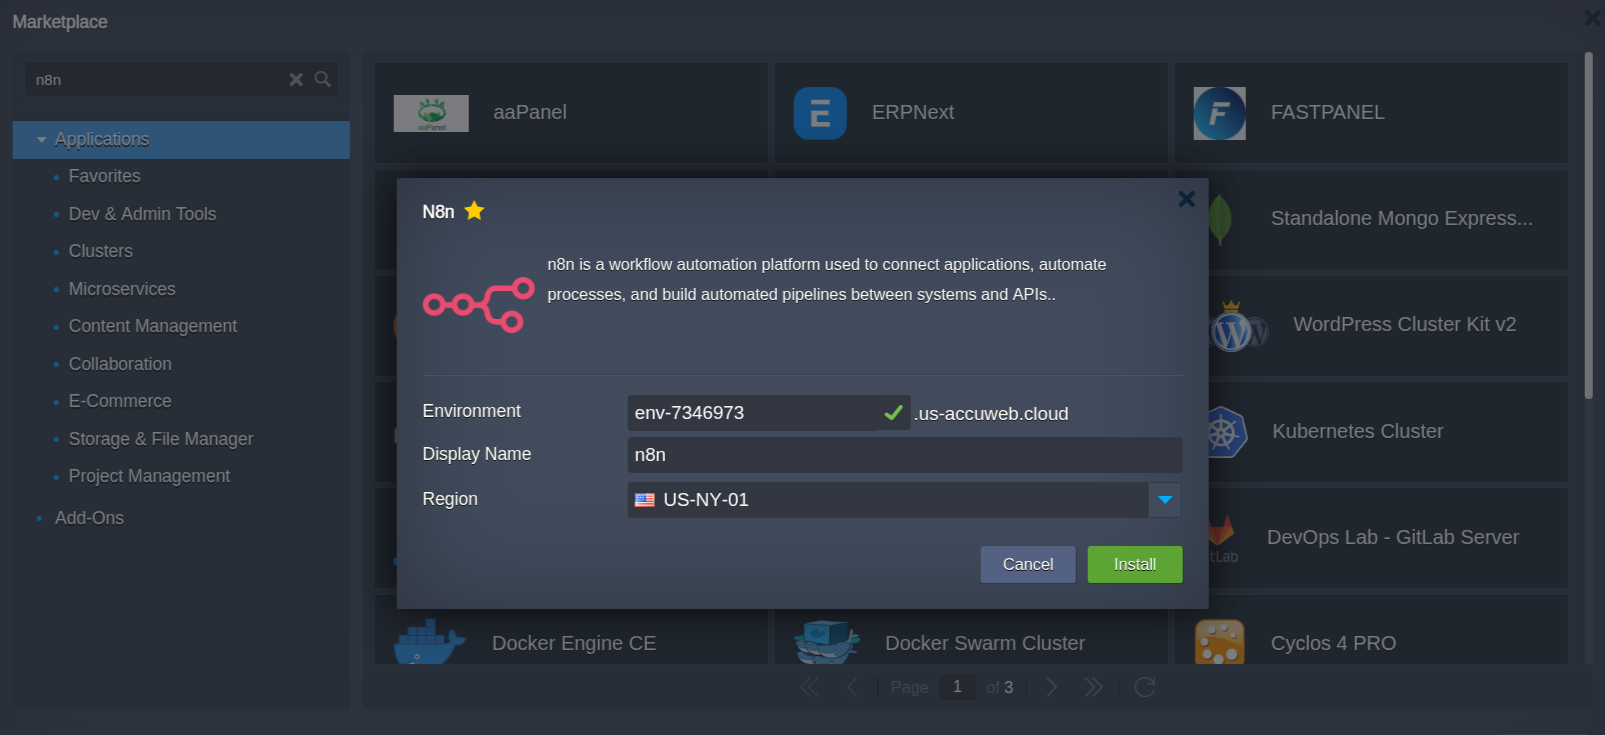Open the Add-Ons section

(x=89, y=518)
